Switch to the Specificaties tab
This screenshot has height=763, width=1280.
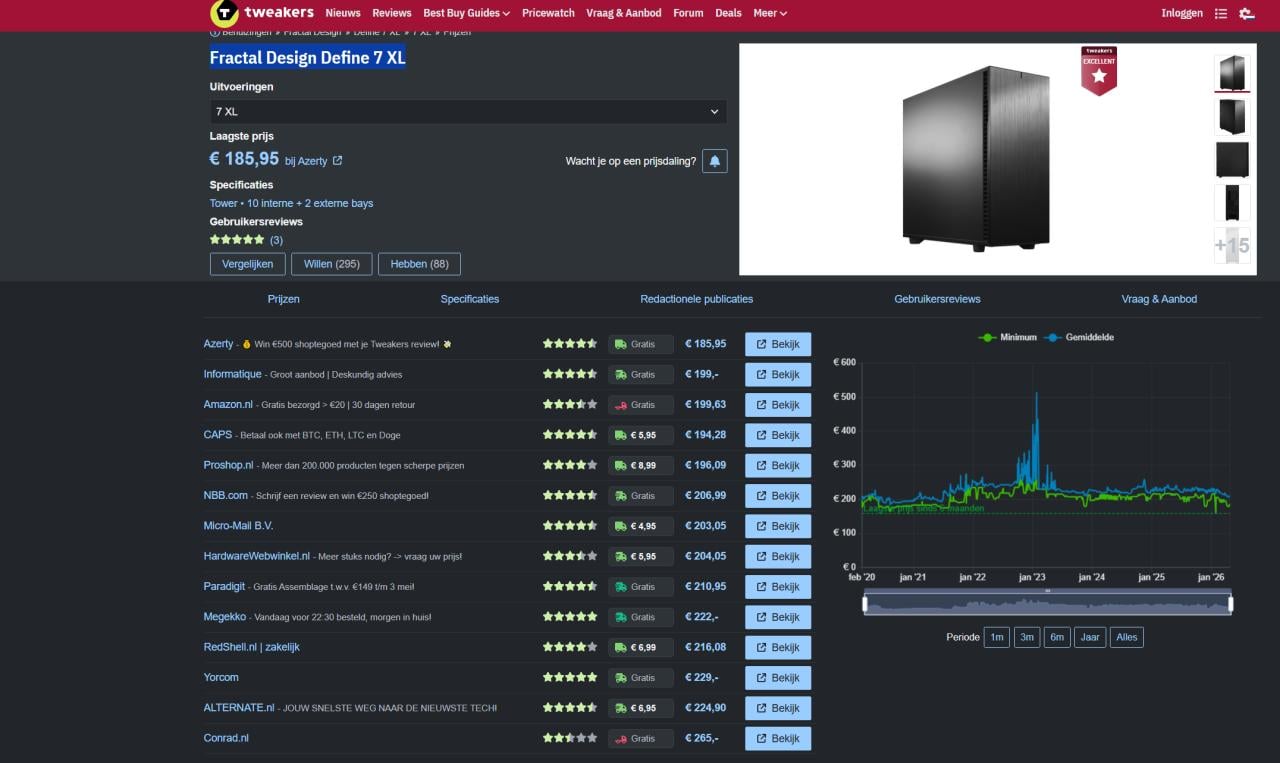[x=469, y=298]
